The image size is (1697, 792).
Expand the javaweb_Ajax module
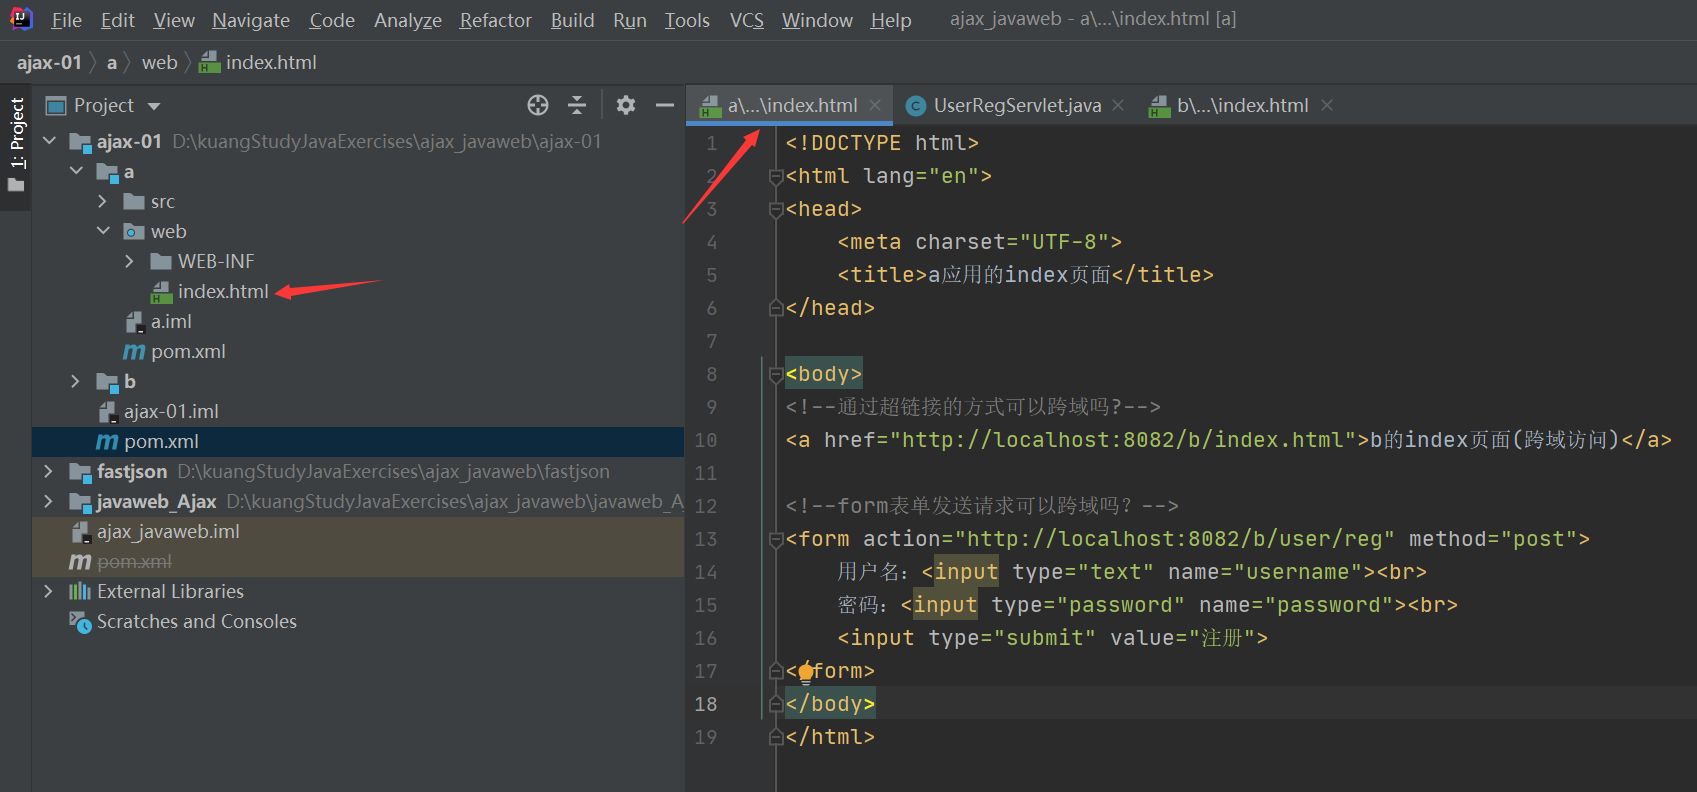pyautogui.click(x=48, y=501)
